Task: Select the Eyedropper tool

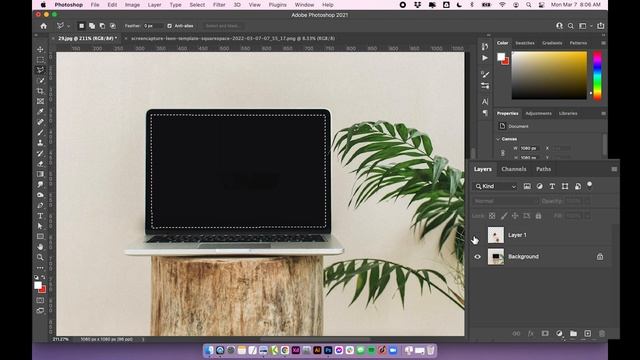Action: 40,111
